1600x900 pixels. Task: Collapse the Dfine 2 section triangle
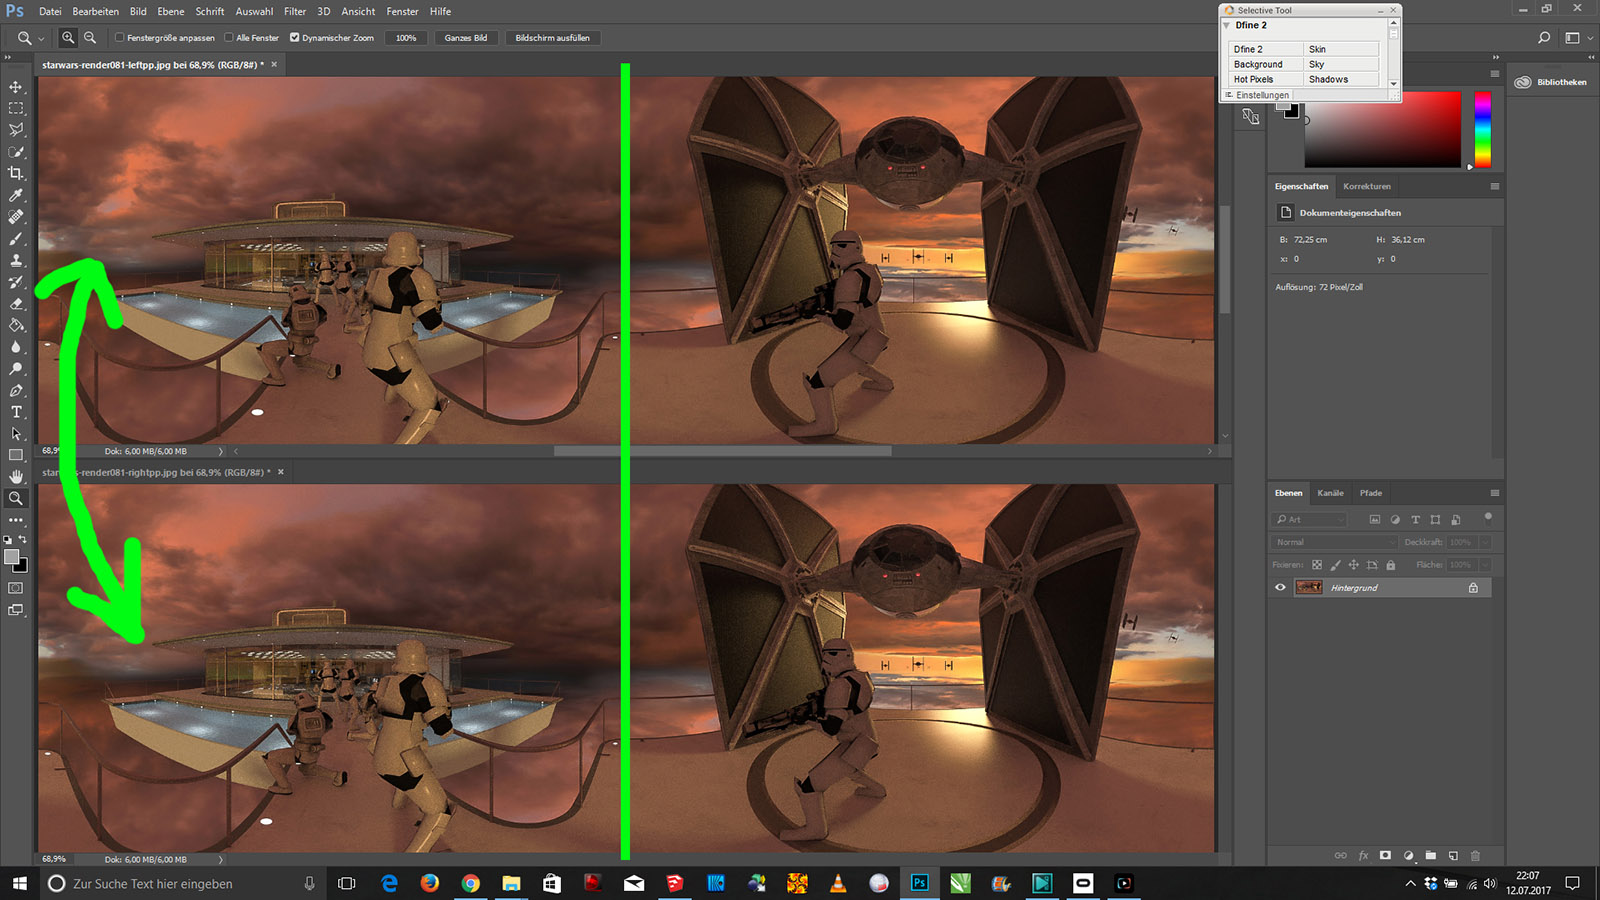click(x=1227, y=25)
